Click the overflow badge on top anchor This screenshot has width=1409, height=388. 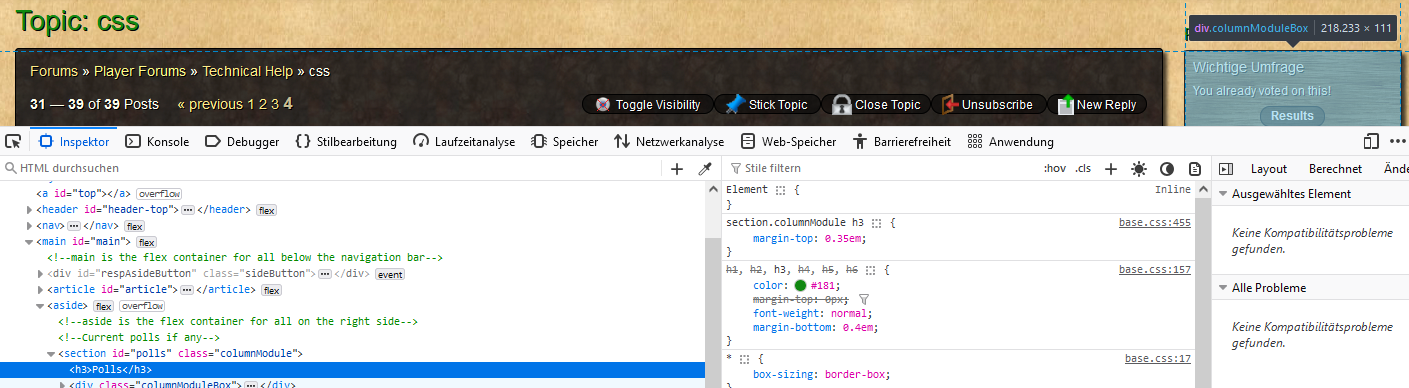pos(159,194)
